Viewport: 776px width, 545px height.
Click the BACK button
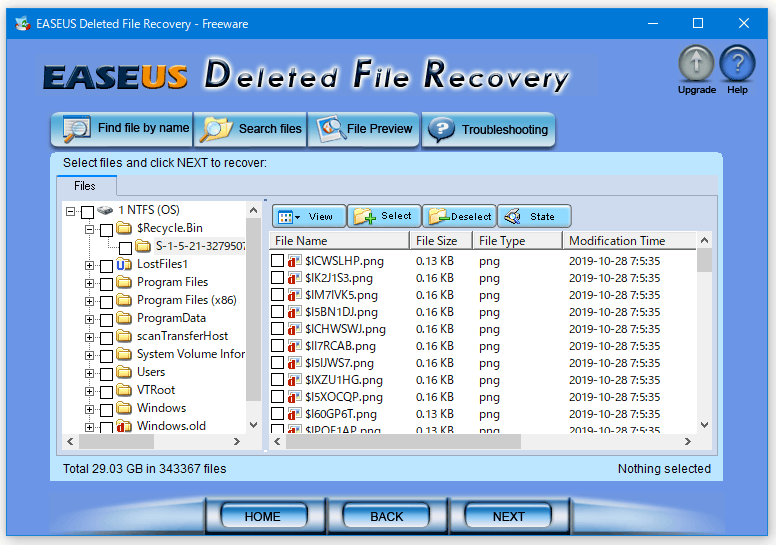tap(387, 516)
